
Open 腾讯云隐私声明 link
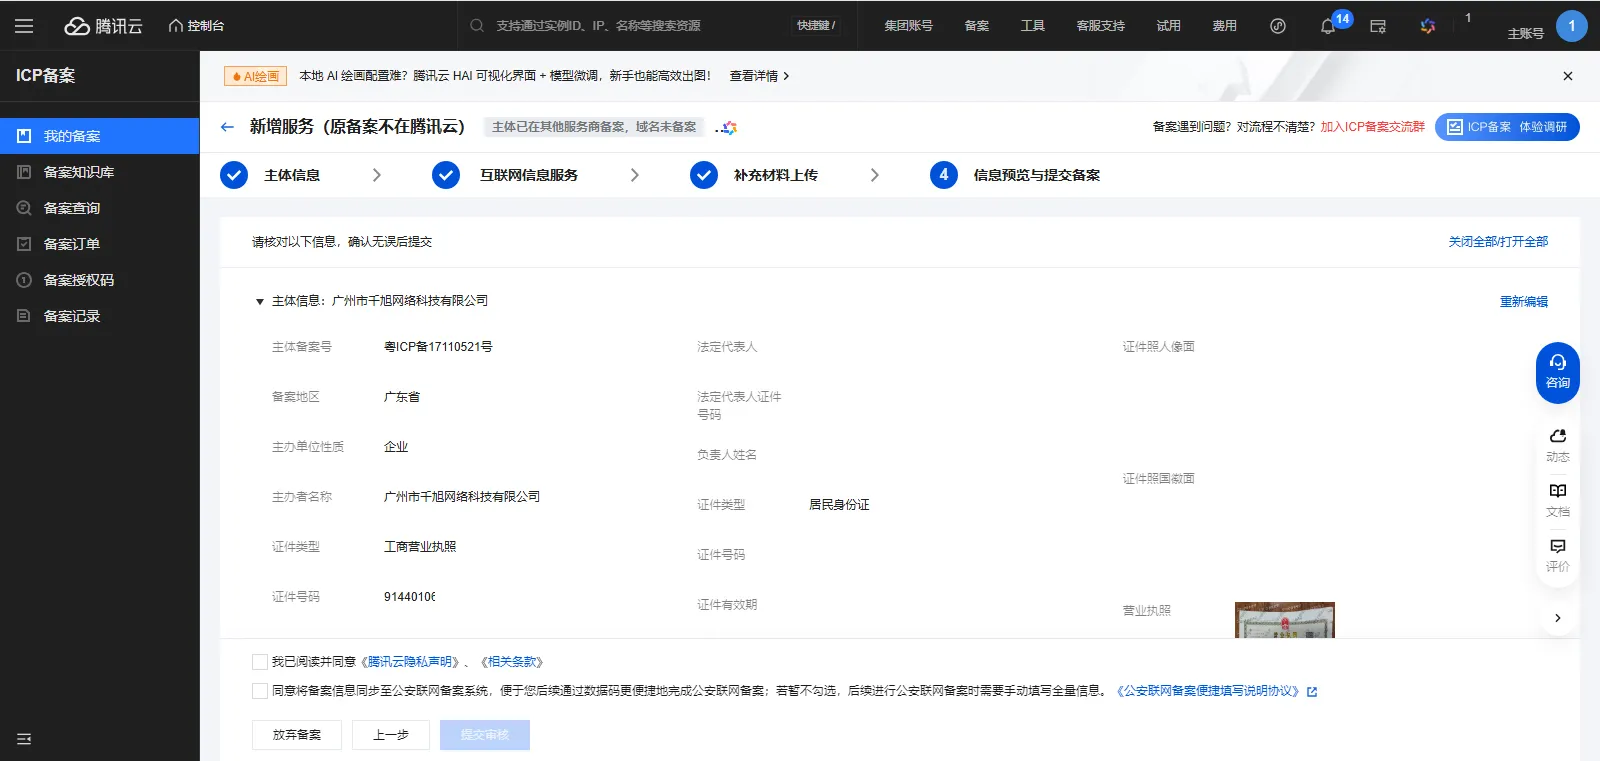(412, 662)
